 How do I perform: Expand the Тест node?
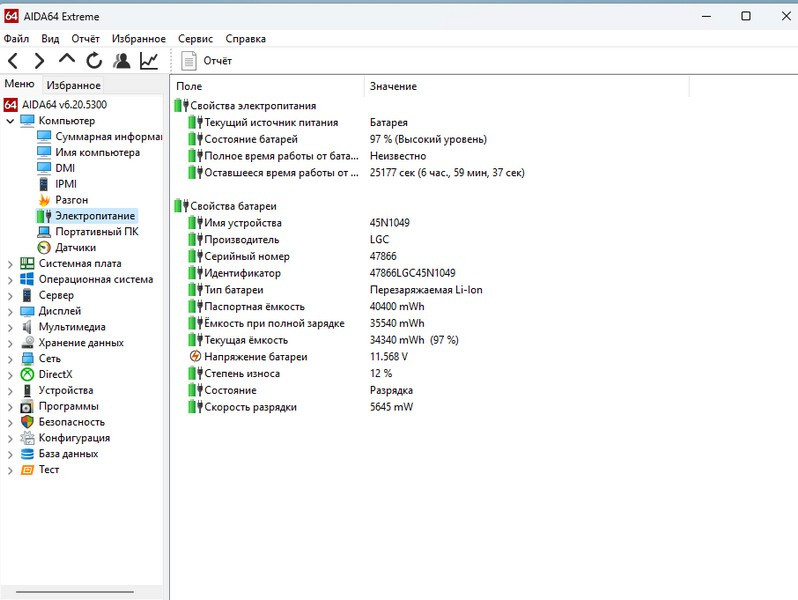click(x=10, y=470)
